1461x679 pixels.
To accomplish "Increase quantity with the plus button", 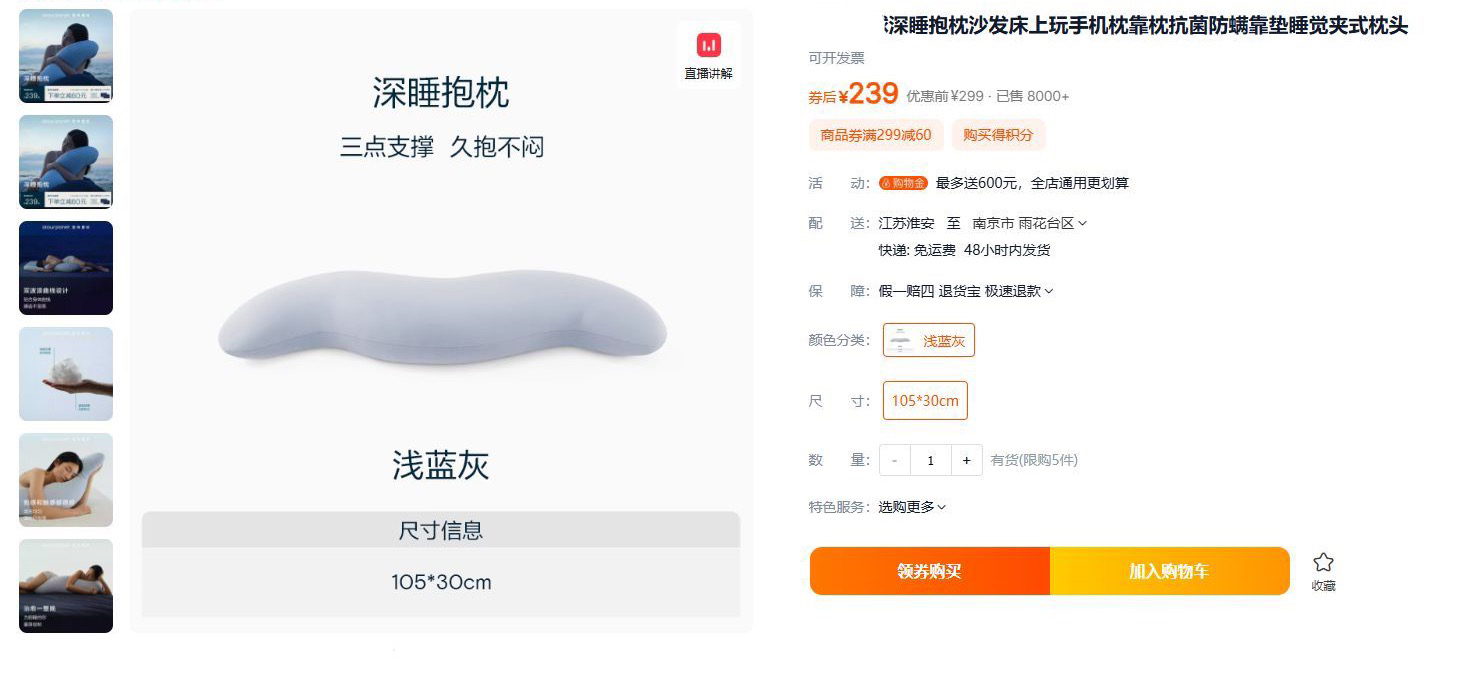I will click(966, 460).
